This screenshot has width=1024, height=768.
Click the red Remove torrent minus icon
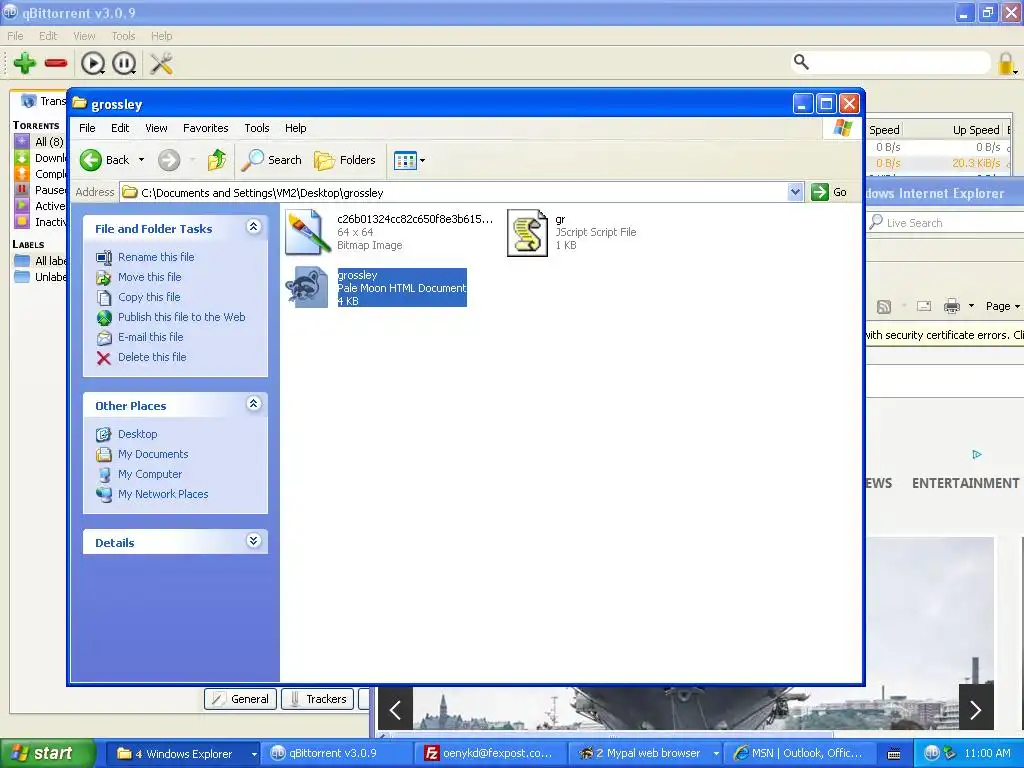pyautogui.click(x=56, y=63)
